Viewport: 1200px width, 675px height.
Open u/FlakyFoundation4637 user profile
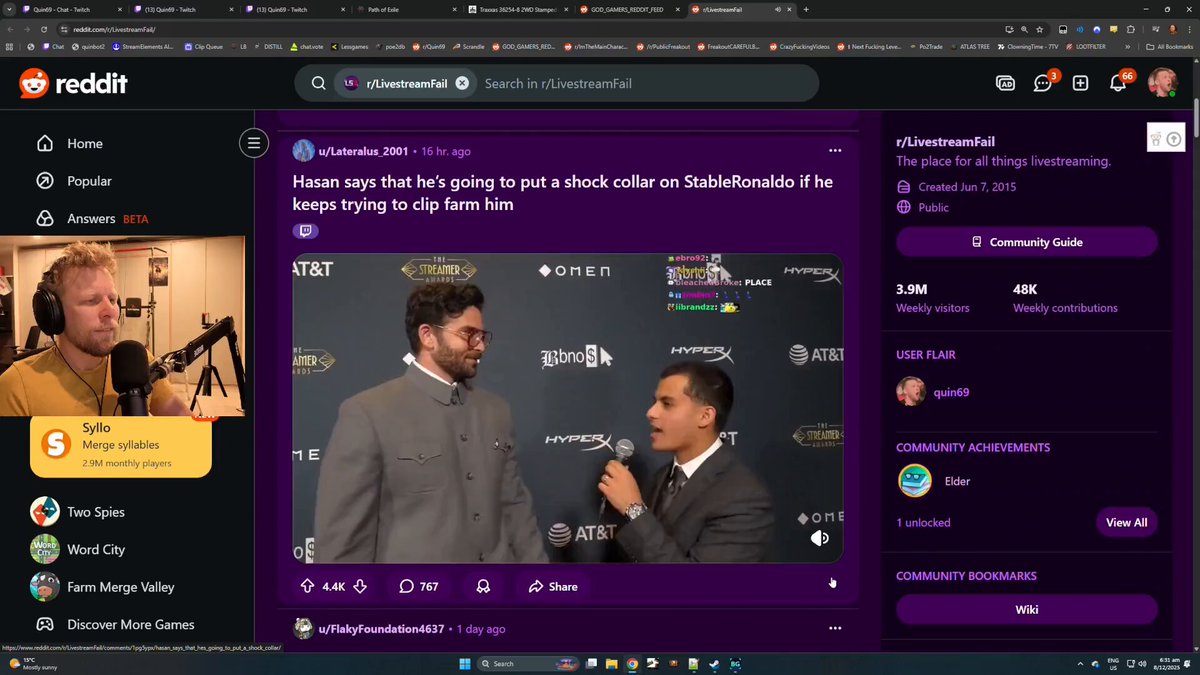point(380,629)
